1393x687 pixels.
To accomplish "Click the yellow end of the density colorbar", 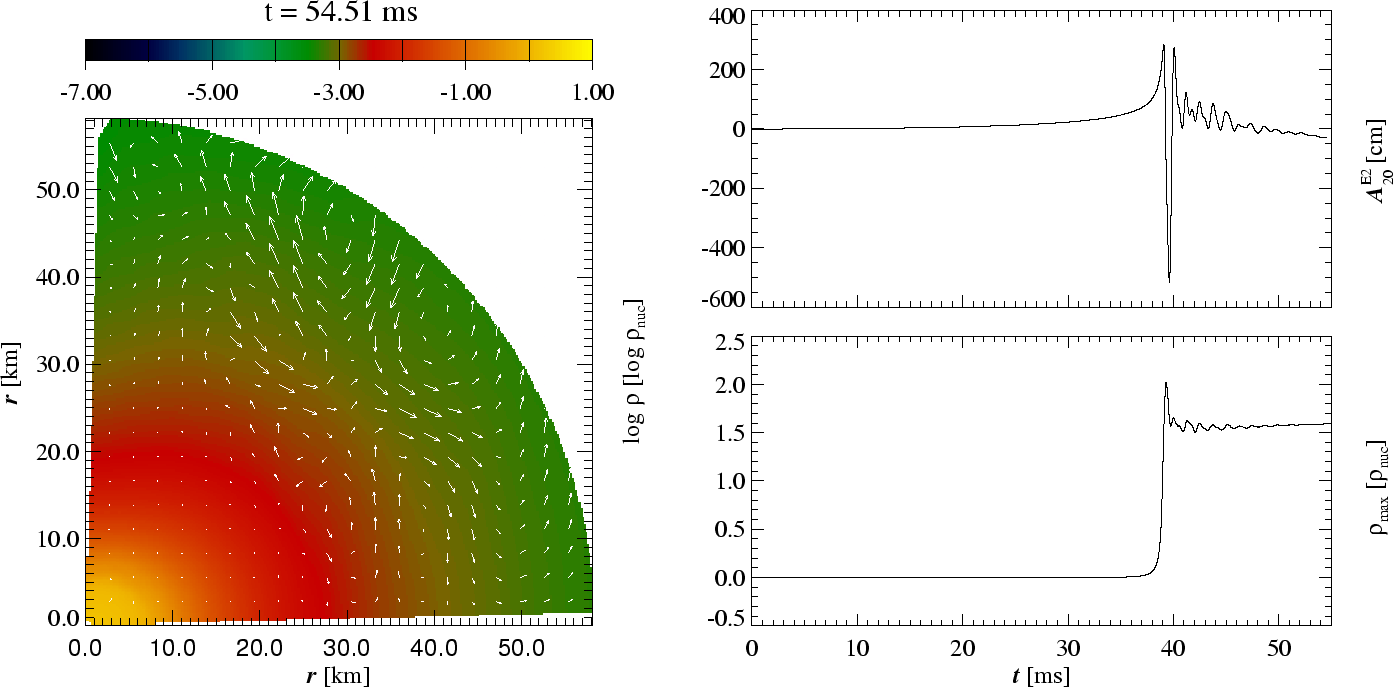I will pyautogui.click(x=575, y=50).
